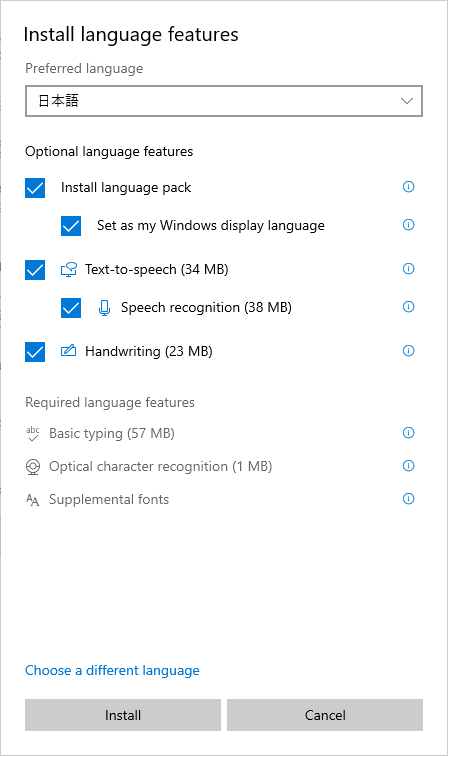449x757 pixels.
Task: Cancel the language installation dialog
Action: pos(325,715)
